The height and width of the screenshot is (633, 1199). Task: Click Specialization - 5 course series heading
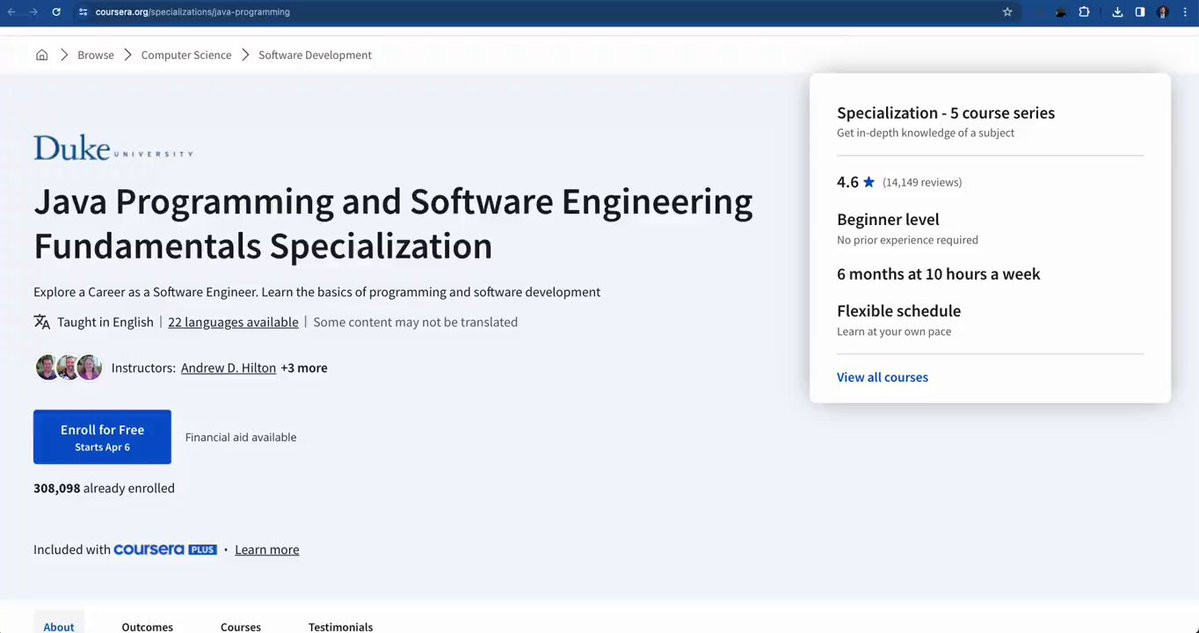(x=946, y=113)
